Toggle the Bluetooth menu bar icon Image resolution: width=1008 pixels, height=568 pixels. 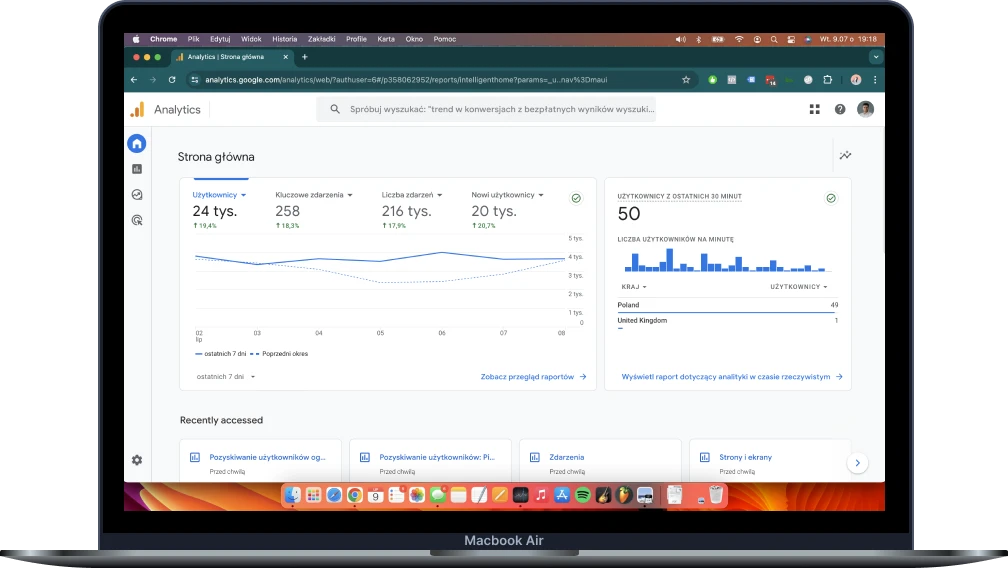click(x=698, y=39)
